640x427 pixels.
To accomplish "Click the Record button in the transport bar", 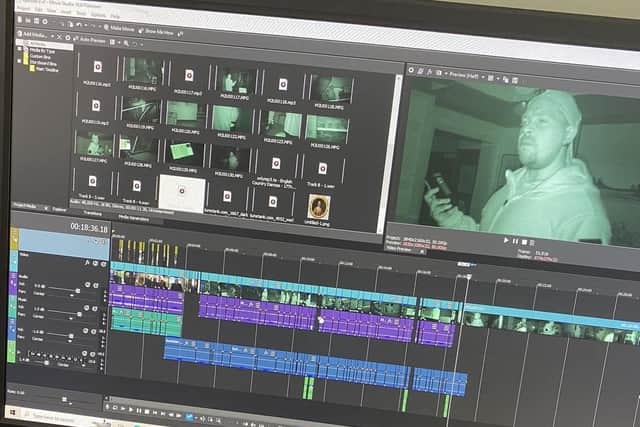I will pyautogui.click(x=107, y=407).
